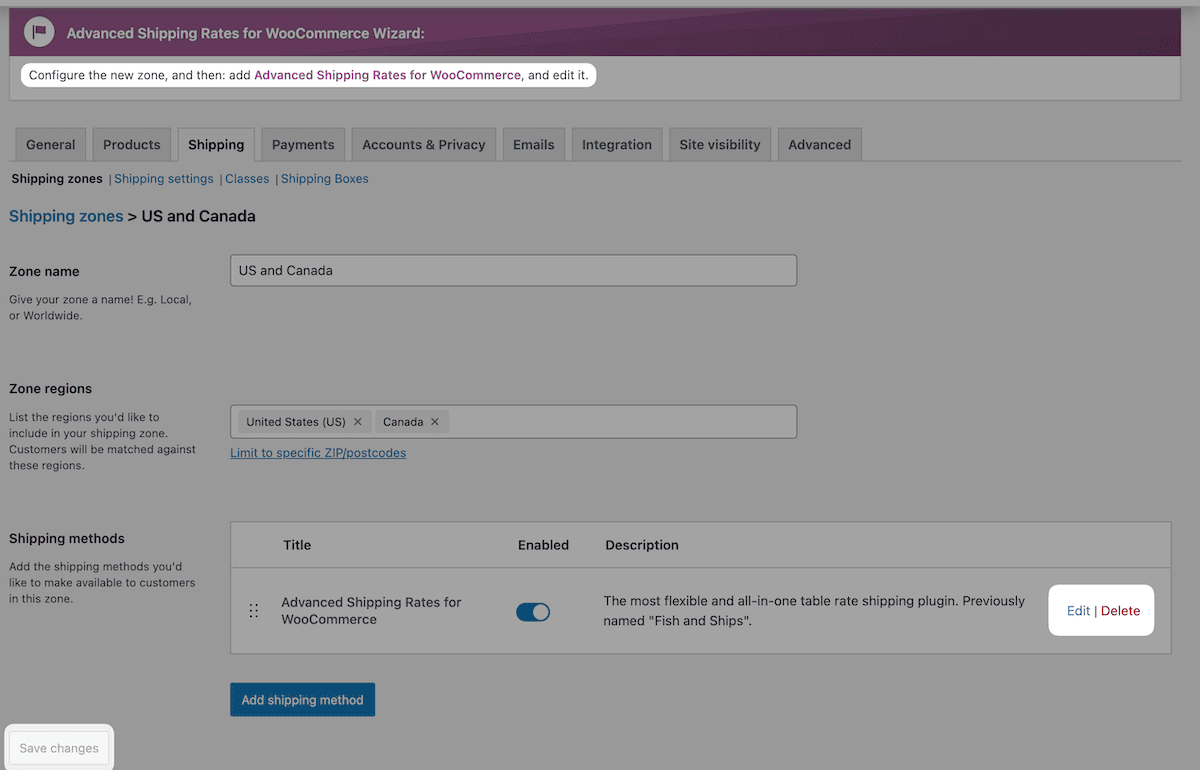This screenshot has height=770, width=1200.
Task: Switch to the Payments tab
Action: point(303,144)
